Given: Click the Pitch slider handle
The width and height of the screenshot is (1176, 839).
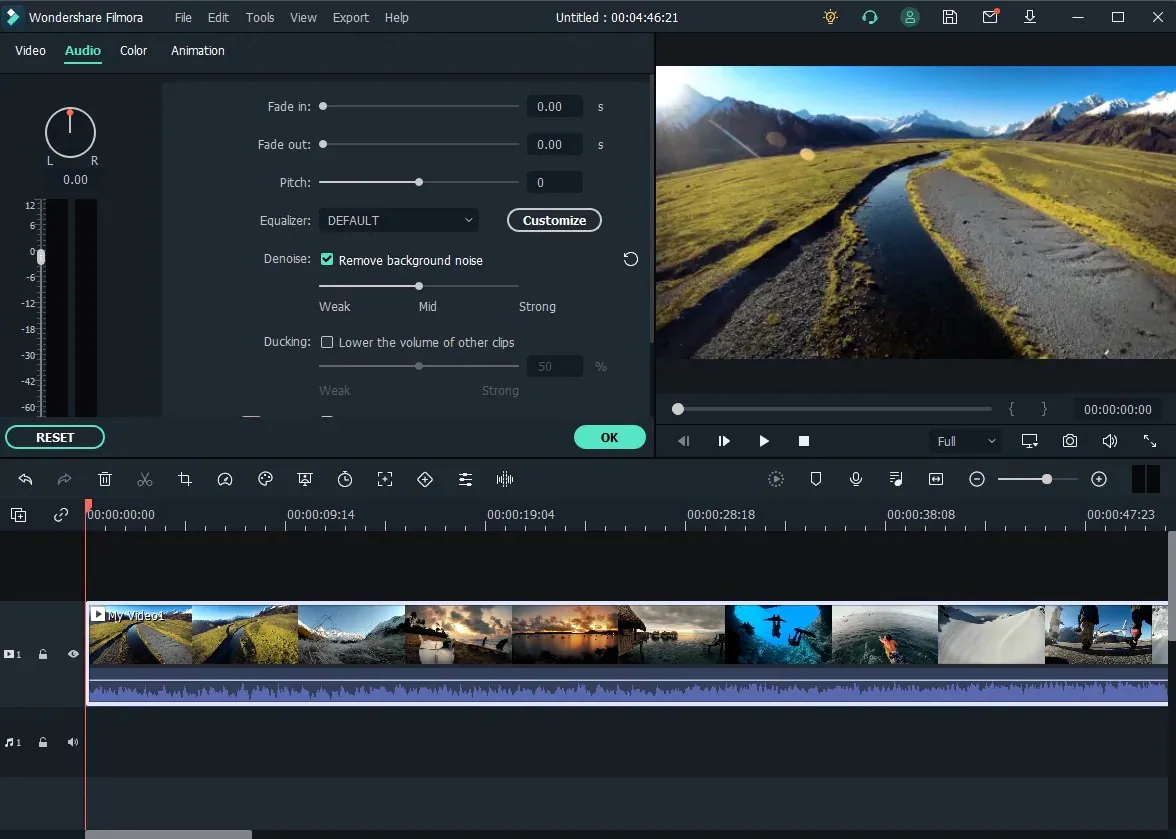Looking at the screenshot, I should [x=419, y=182].
